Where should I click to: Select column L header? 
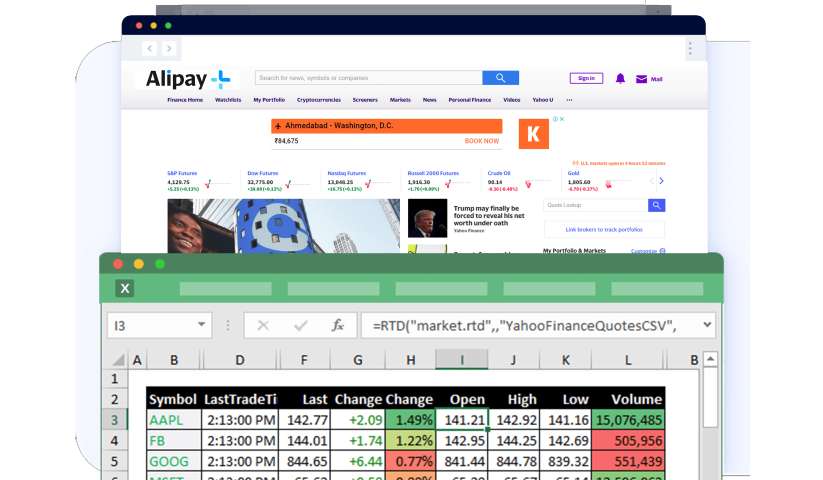[x=628, y=360]
